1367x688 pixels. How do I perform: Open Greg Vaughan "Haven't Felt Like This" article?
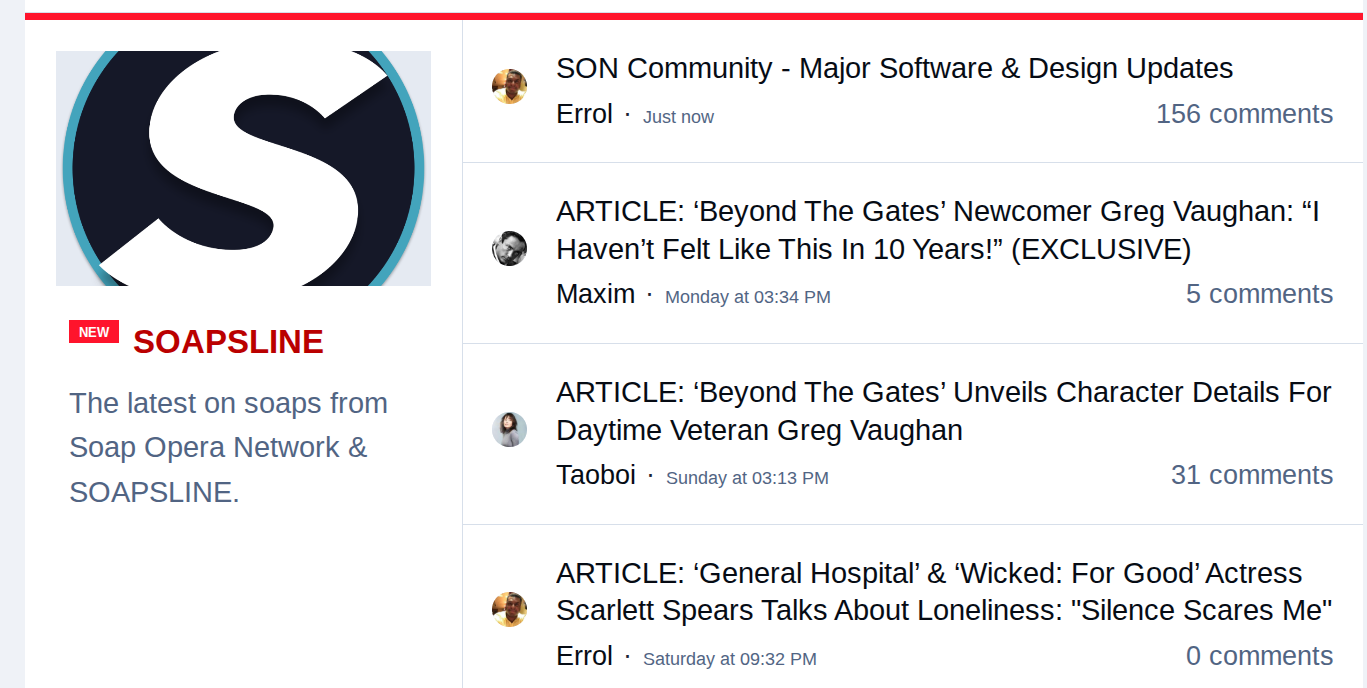pos(937,230)
